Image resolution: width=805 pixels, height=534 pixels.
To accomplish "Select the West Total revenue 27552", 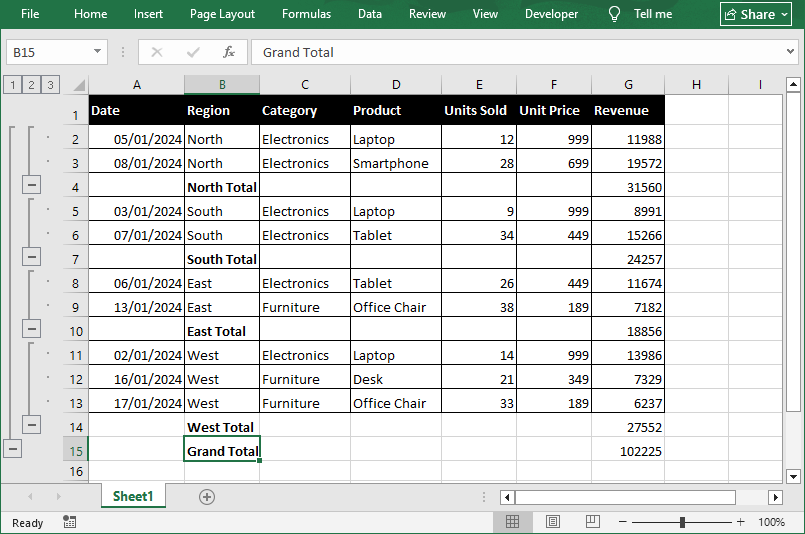I will [x=628, y=427].
